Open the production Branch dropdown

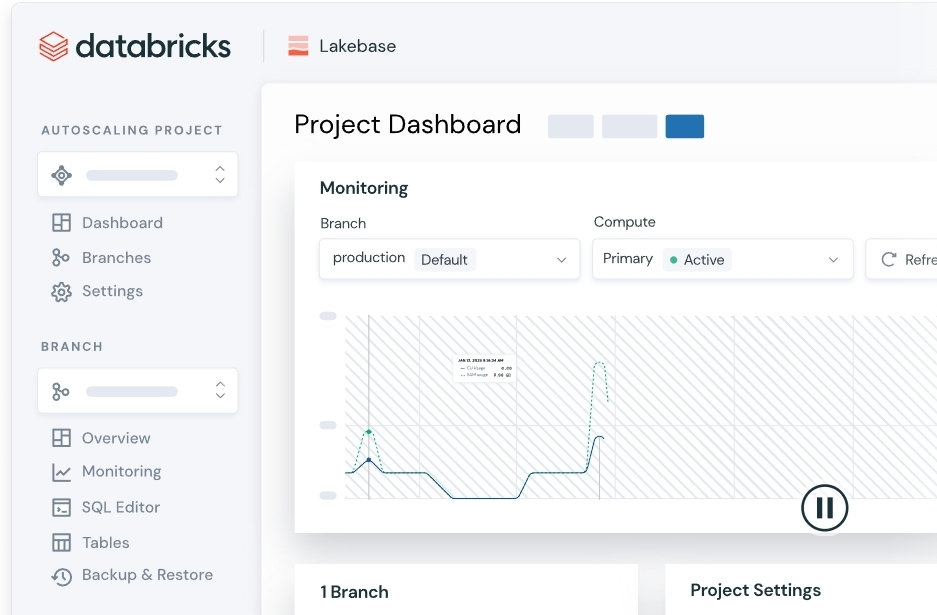[x=449, y=259]
